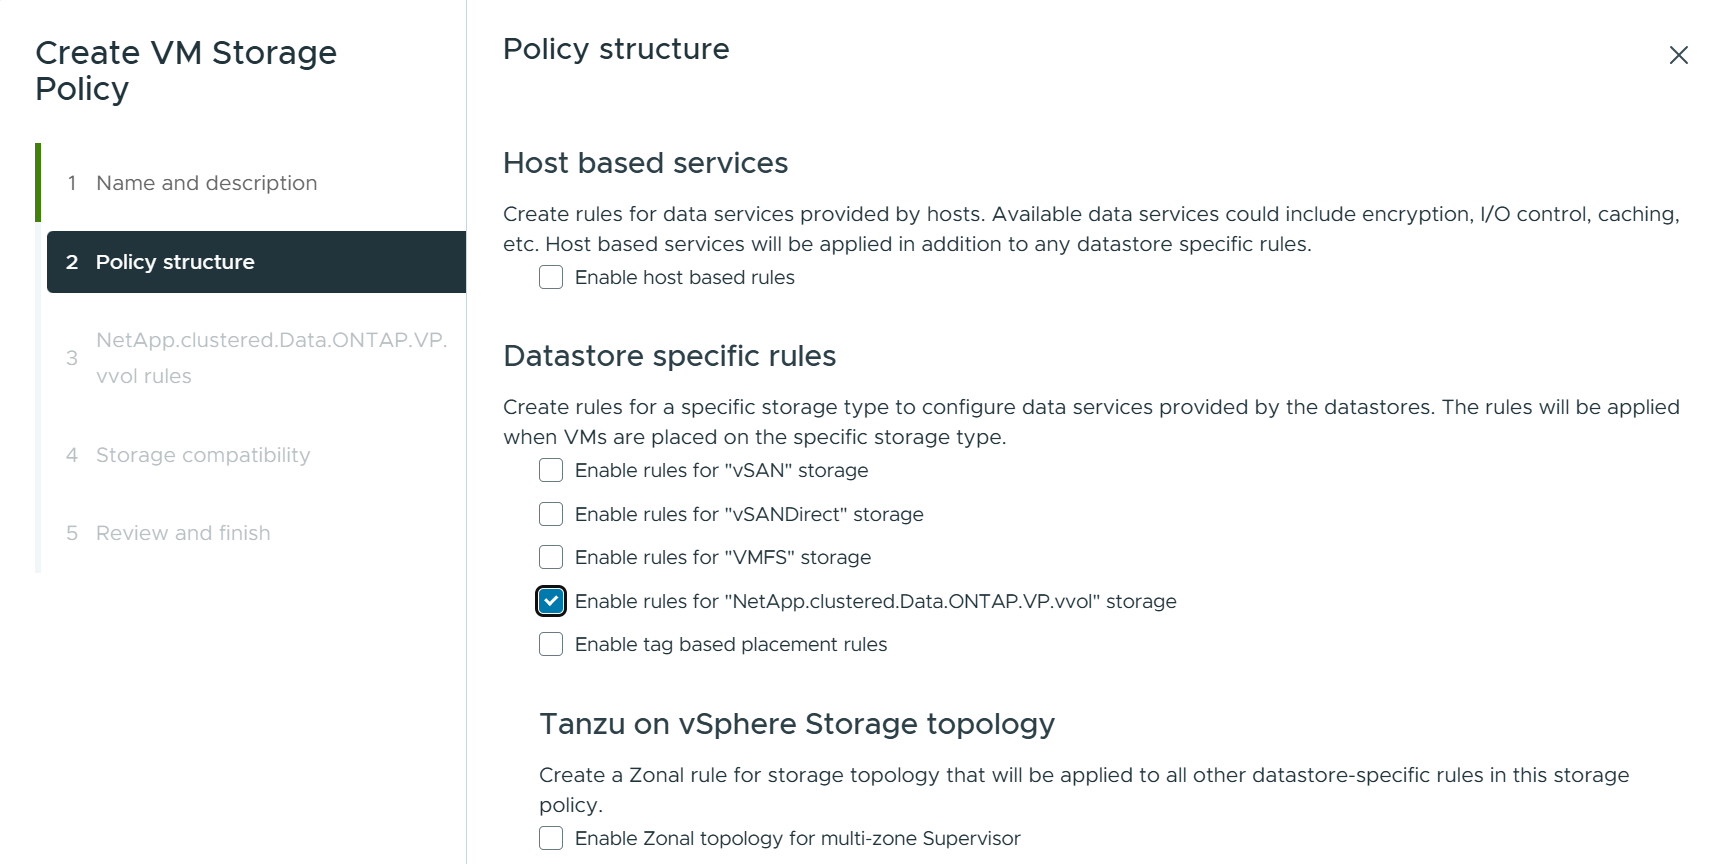Click the Datastore specific rules heading

(x=669, y=356)
